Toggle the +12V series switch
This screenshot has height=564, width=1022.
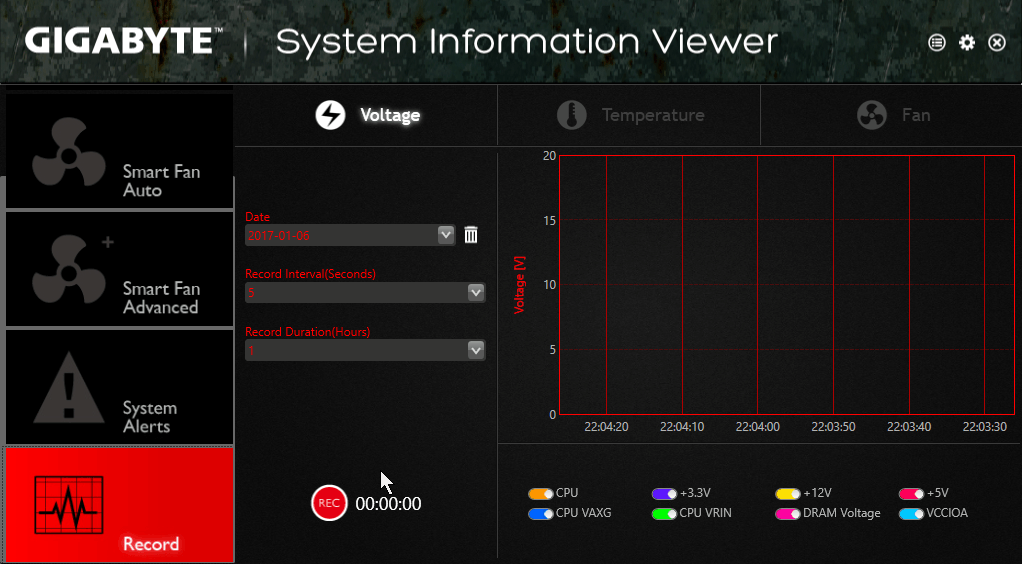[788, 494]
